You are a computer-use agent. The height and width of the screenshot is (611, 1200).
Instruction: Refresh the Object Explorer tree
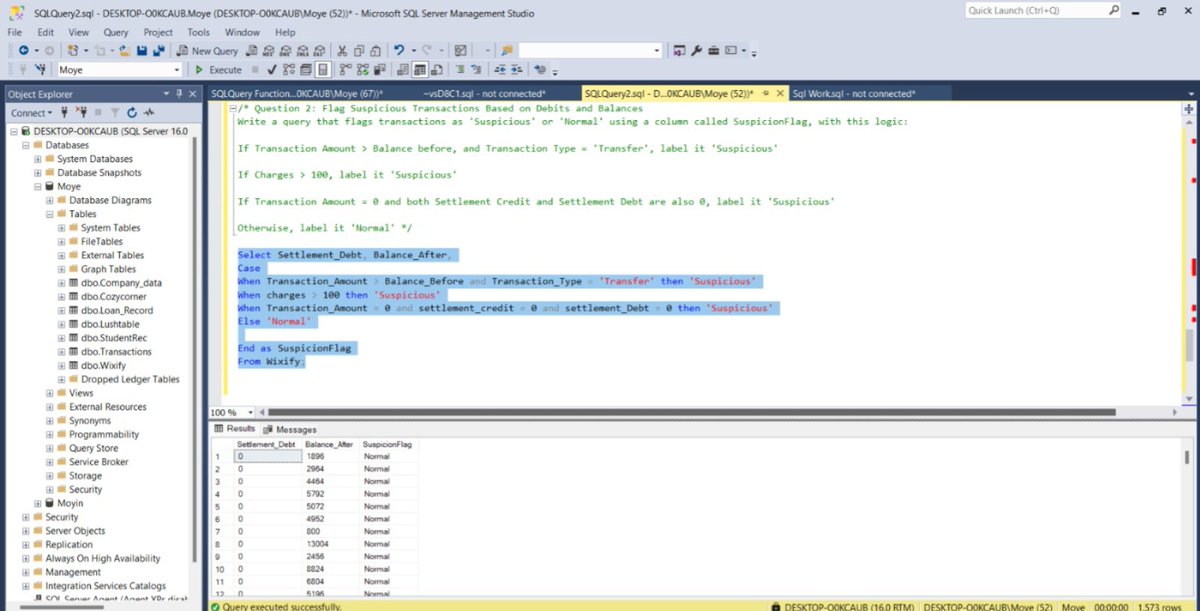131,112
